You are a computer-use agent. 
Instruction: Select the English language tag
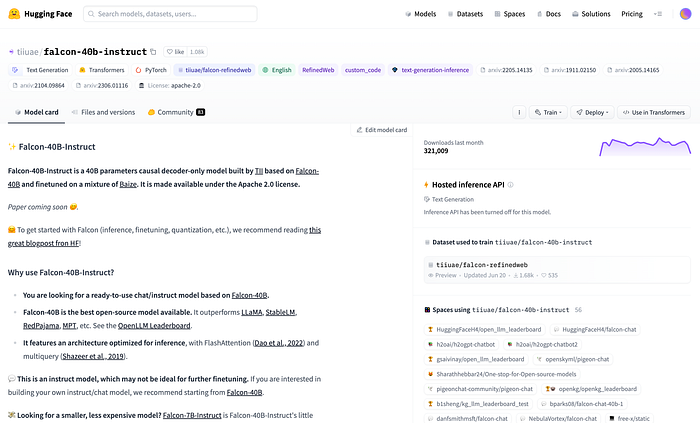point(276,70)
